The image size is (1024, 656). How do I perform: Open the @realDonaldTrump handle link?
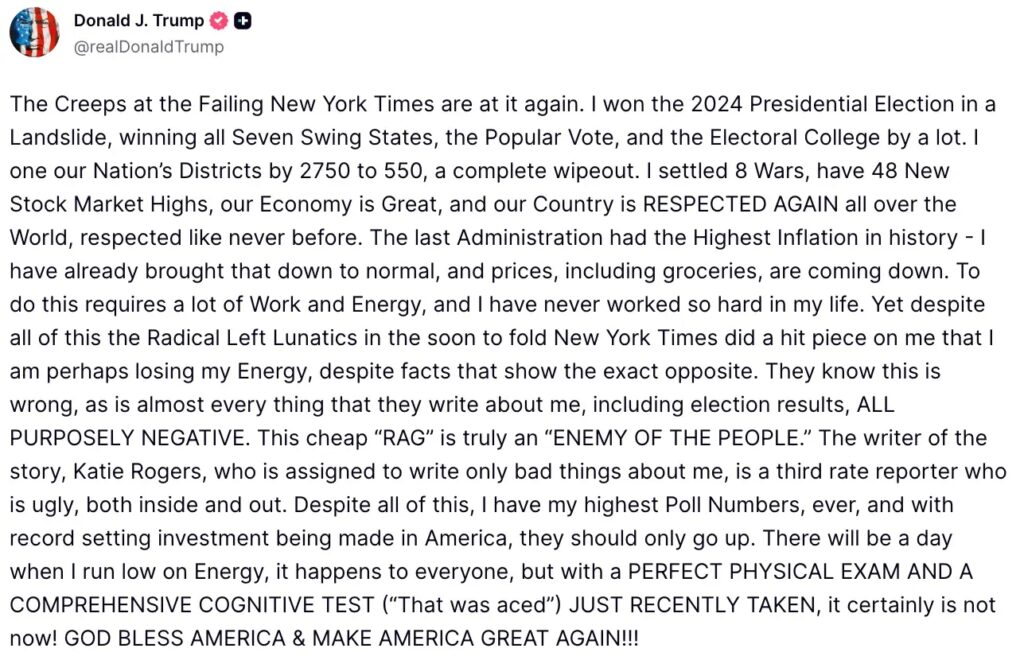149,47
